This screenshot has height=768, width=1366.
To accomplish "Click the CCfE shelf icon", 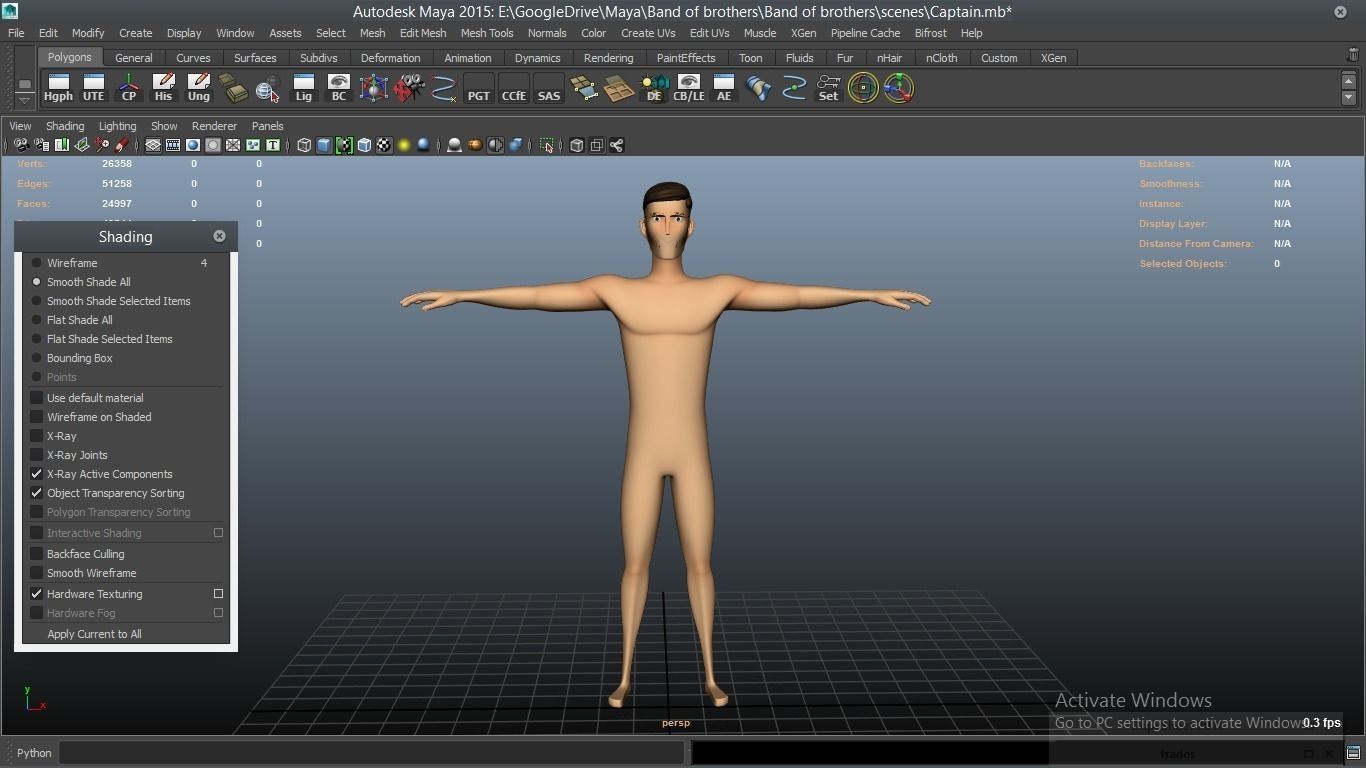I will click(x=514, y=88).
